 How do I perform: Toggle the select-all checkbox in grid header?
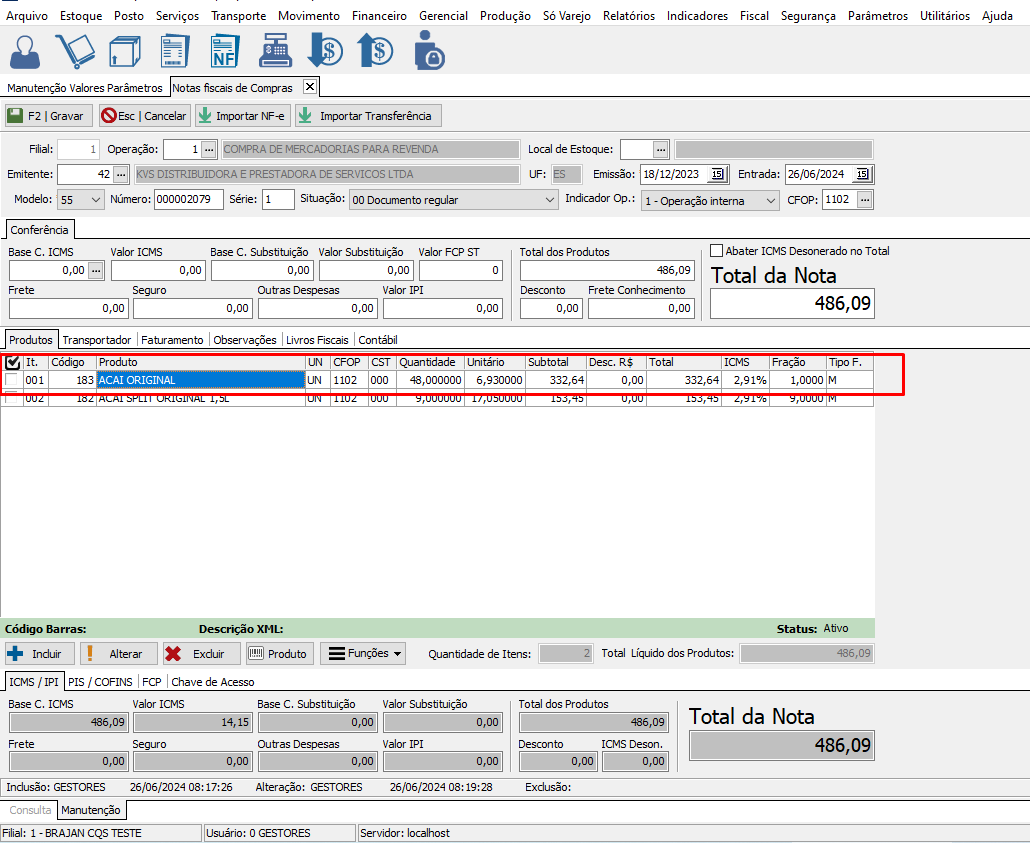(12, 362)
